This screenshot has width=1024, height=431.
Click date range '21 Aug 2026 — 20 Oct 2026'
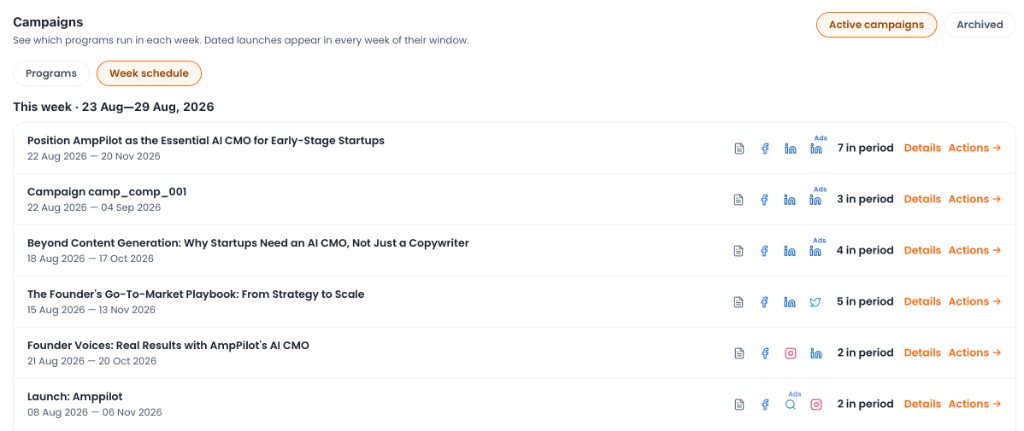point(91,361)
